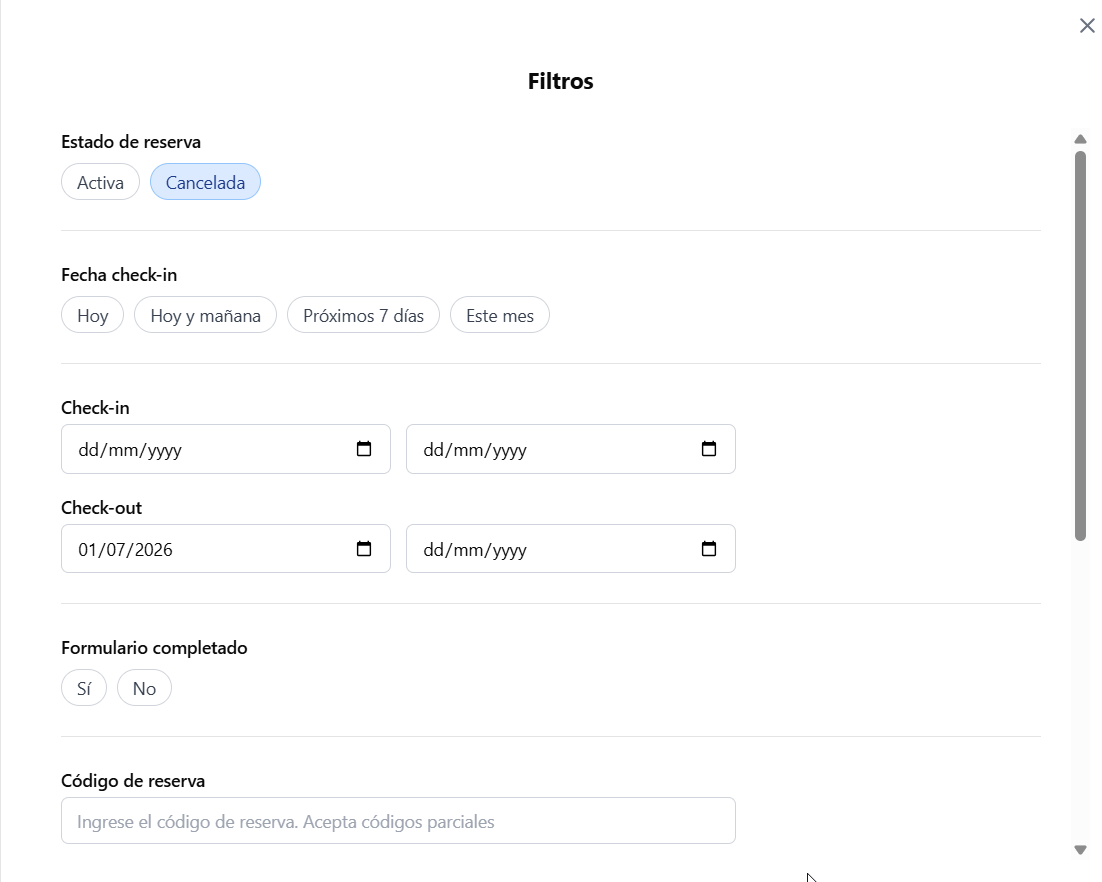The height and width of the screenshot is (882, 1102).
Task: Click the Check-in end date field
Action: [x=571, y=449]
